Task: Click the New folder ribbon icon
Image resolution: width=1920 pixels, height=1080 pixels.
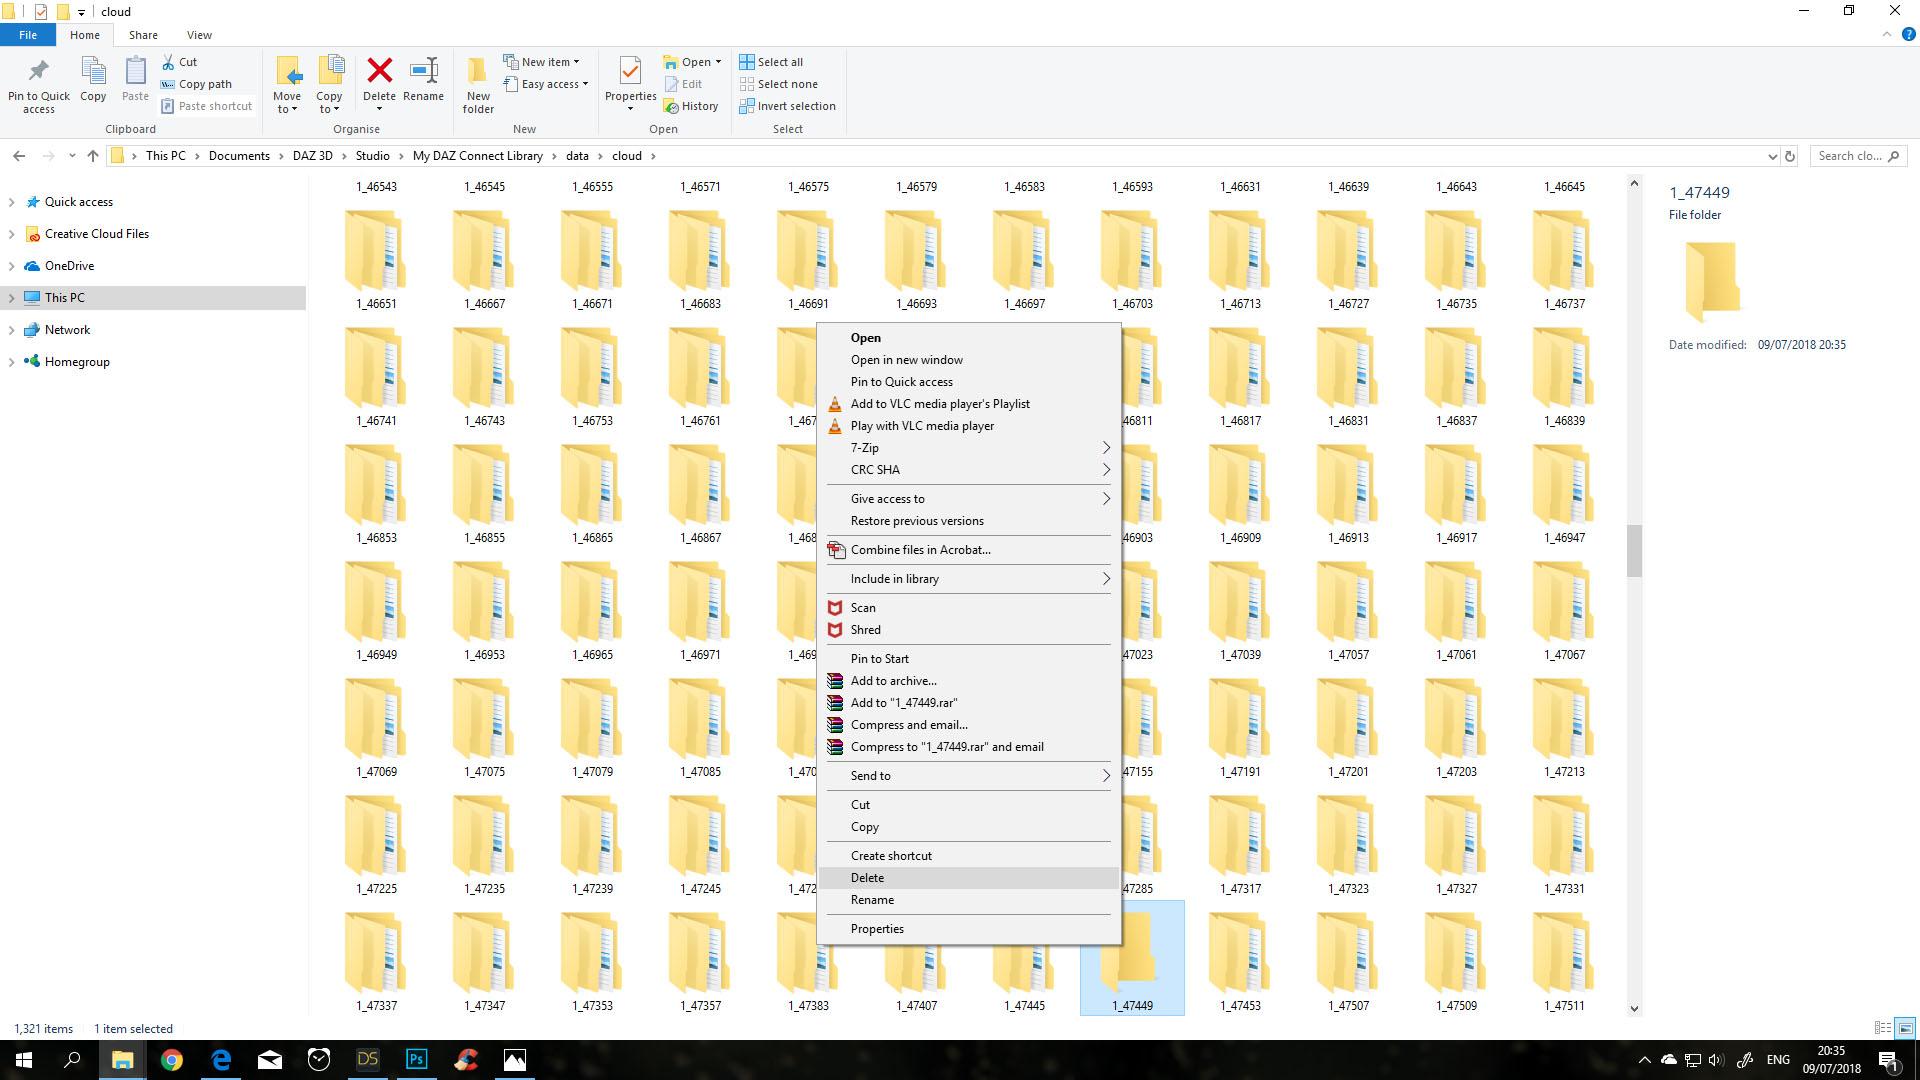Action: click(x=478, y=72)
